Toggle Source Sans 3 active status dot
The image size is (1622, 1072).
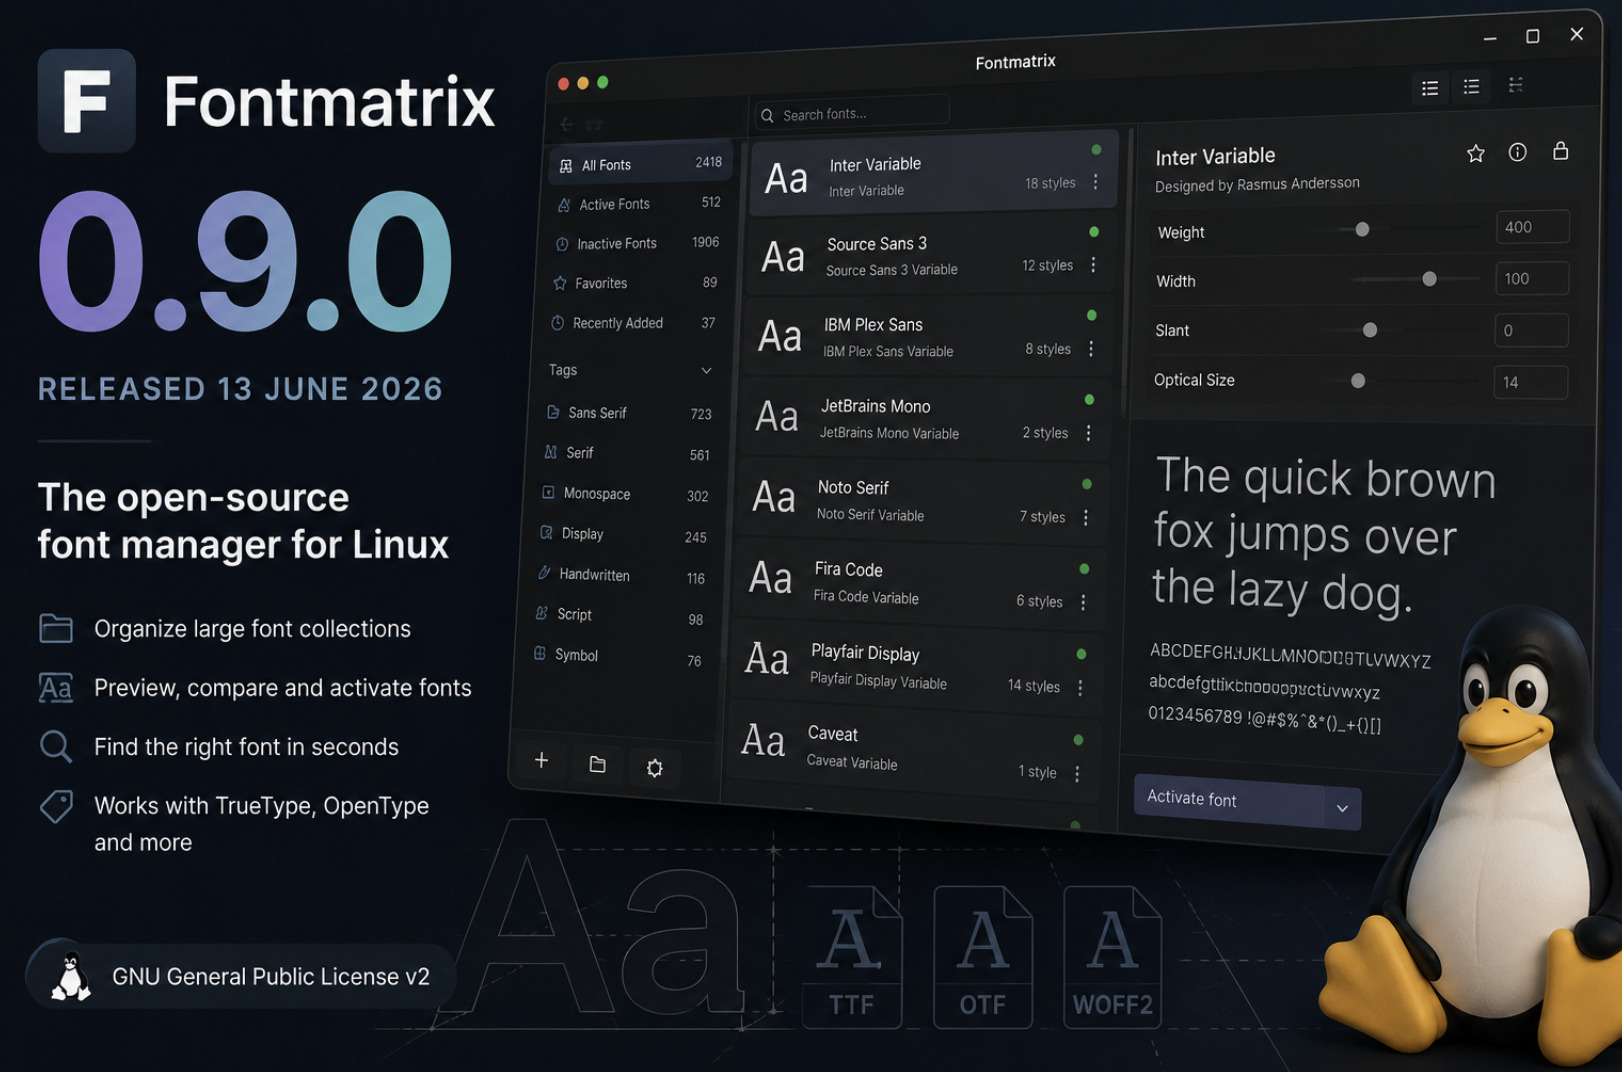tap(1094, 232)
